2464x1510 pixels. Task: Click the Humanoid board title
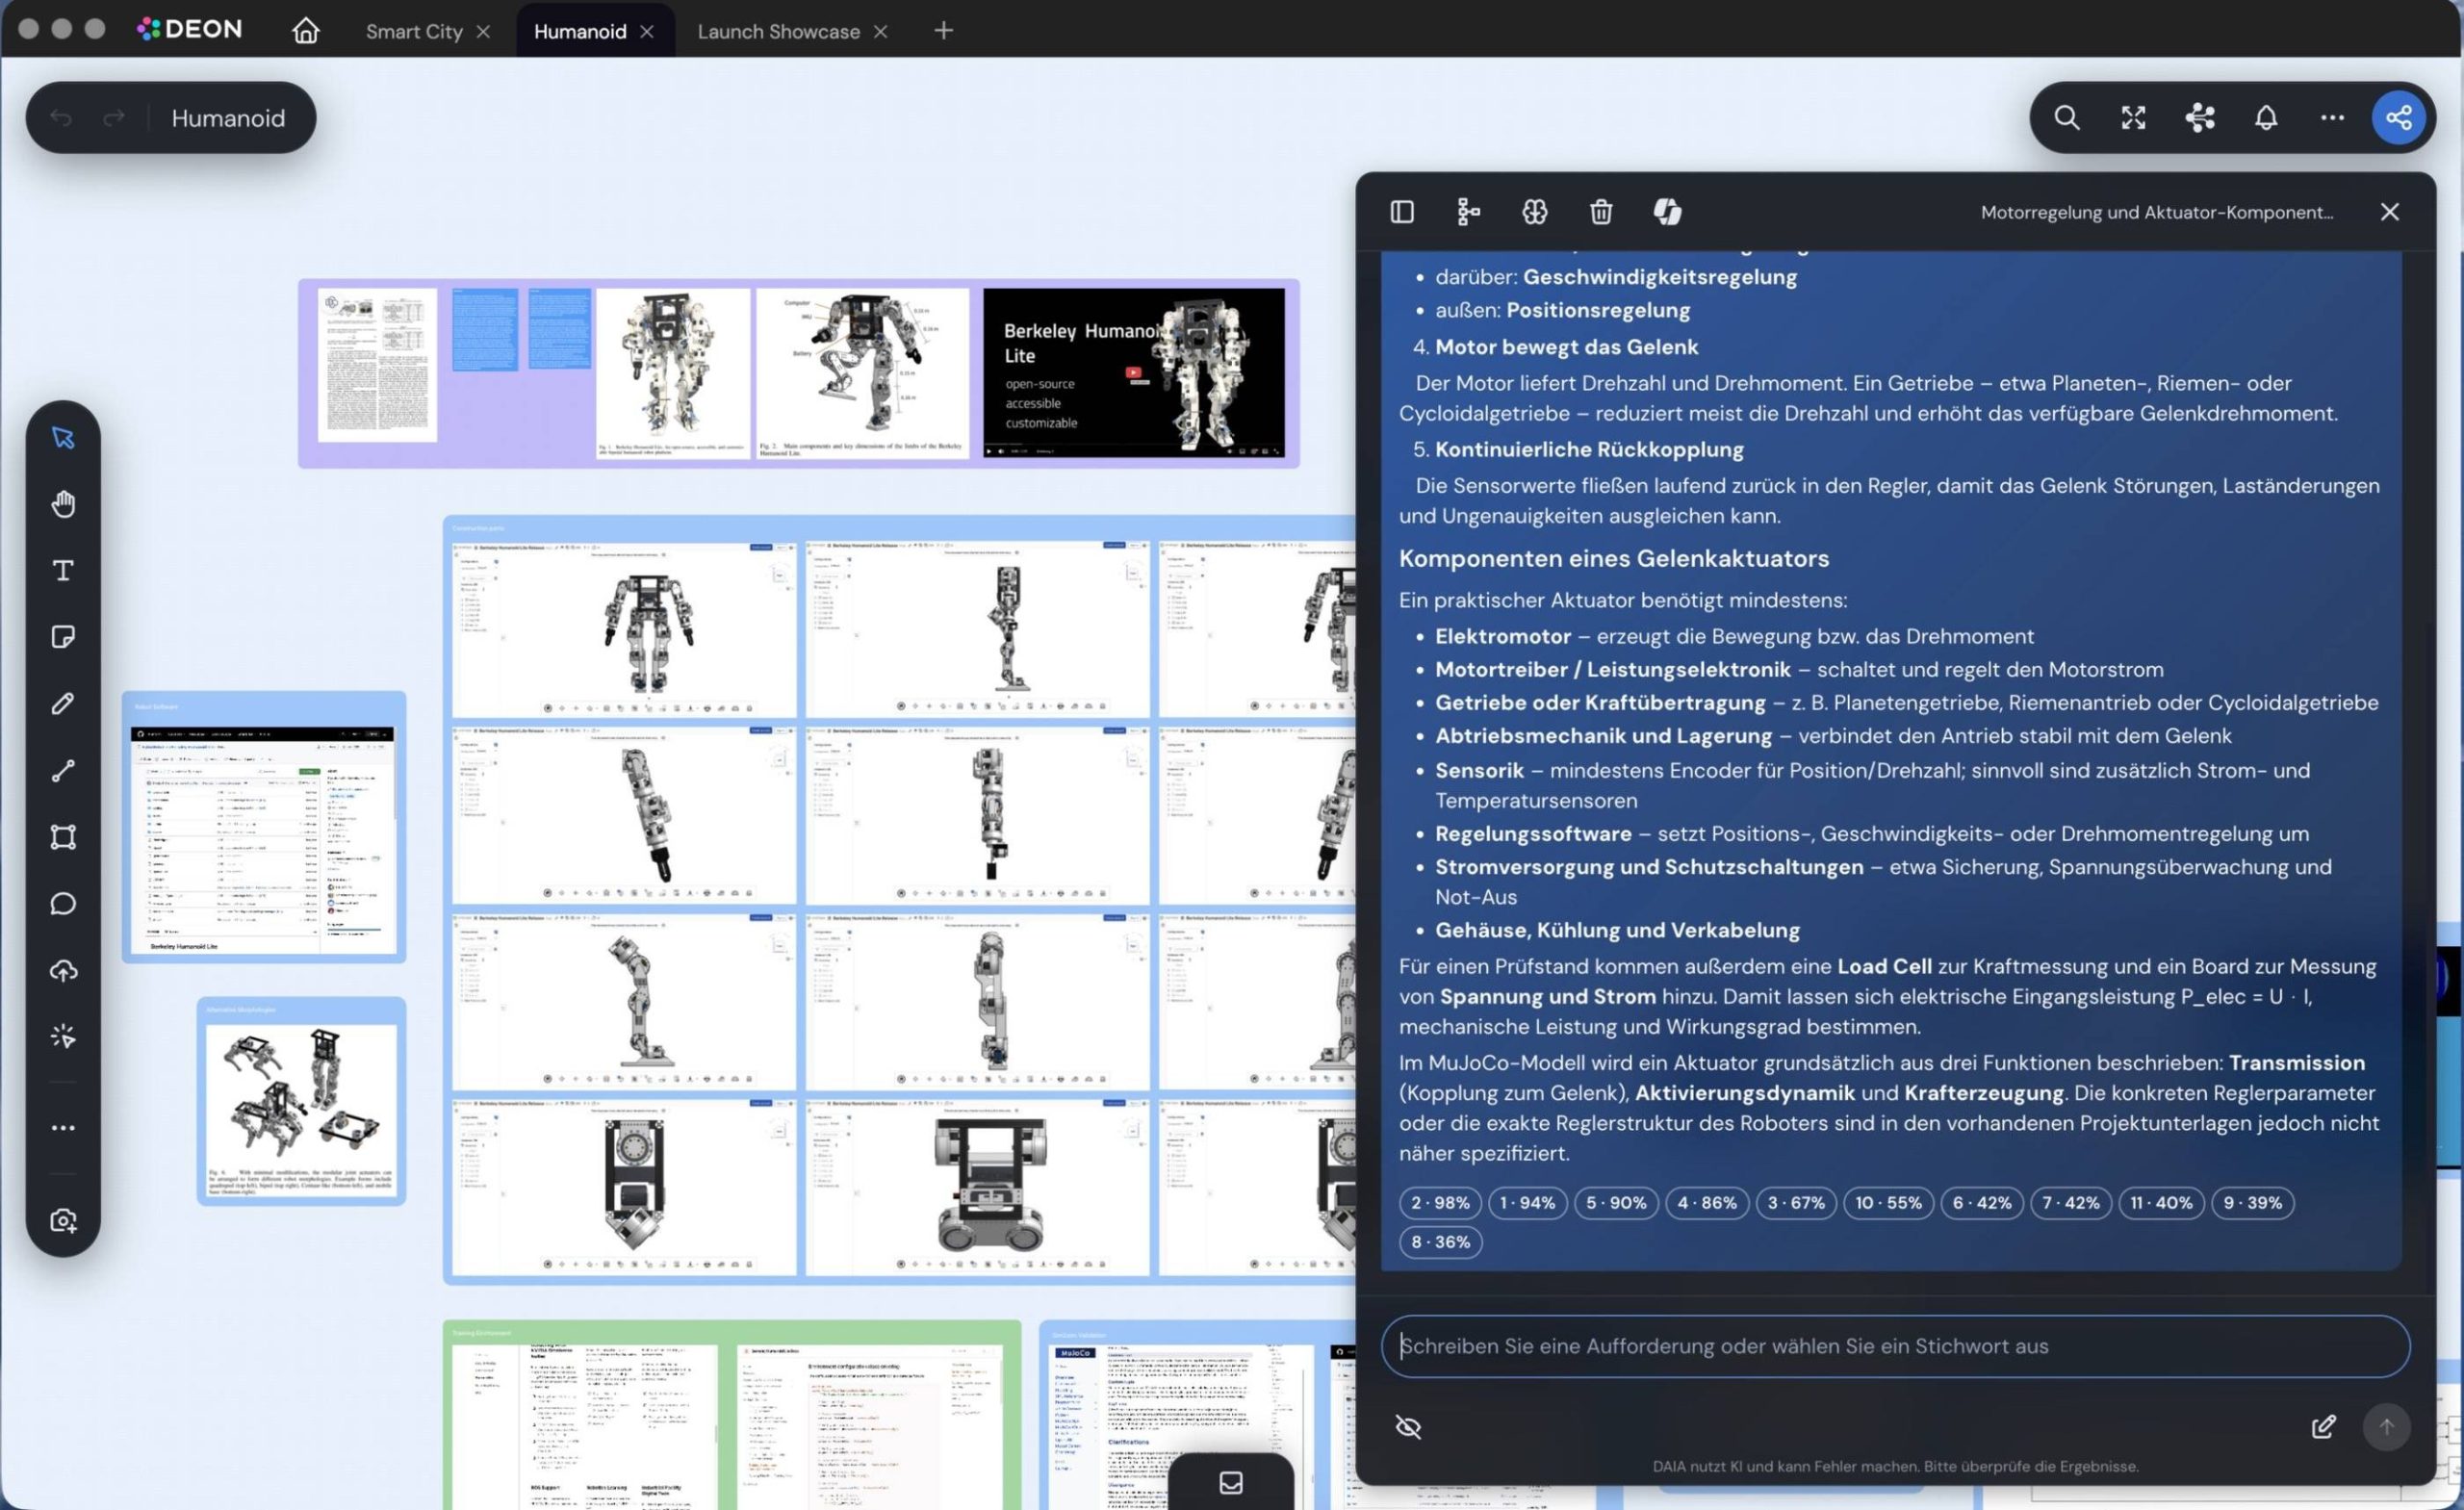[228, 118]
